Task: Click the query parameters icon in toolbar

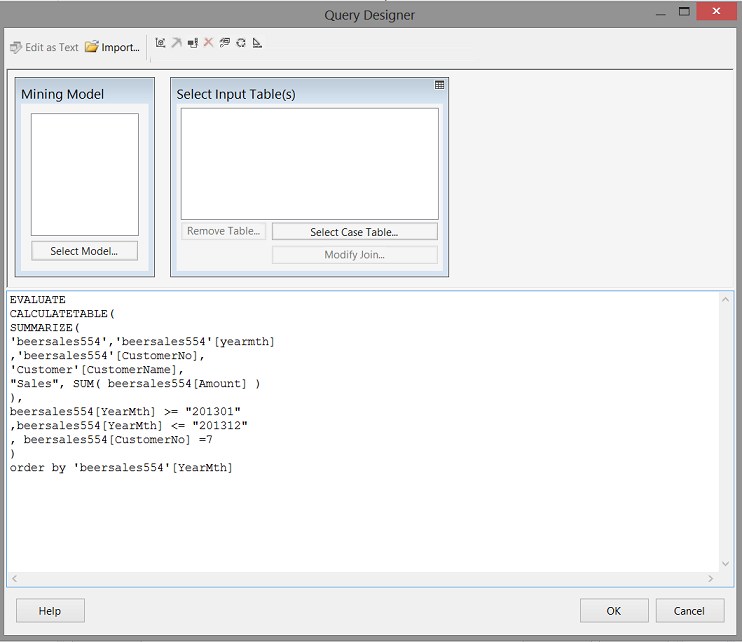Action: tap(225, 43)
